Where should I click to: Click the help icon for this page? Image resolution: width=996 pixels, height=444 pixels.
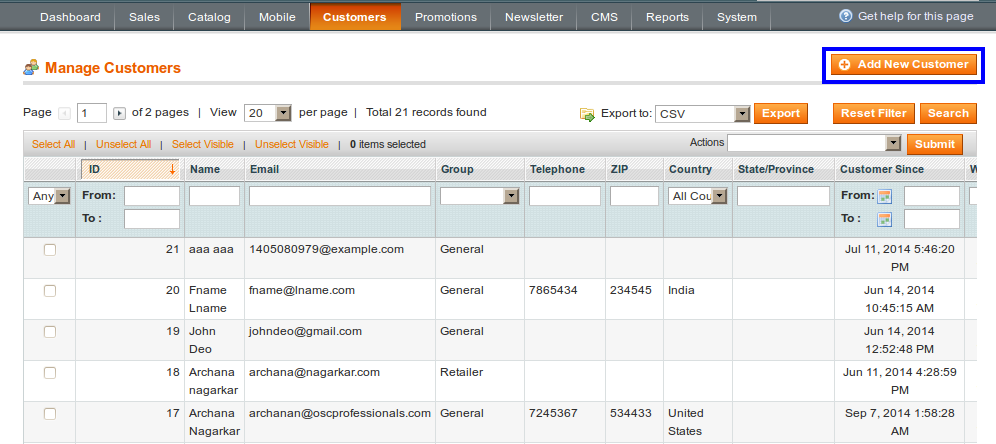(846, 16)
